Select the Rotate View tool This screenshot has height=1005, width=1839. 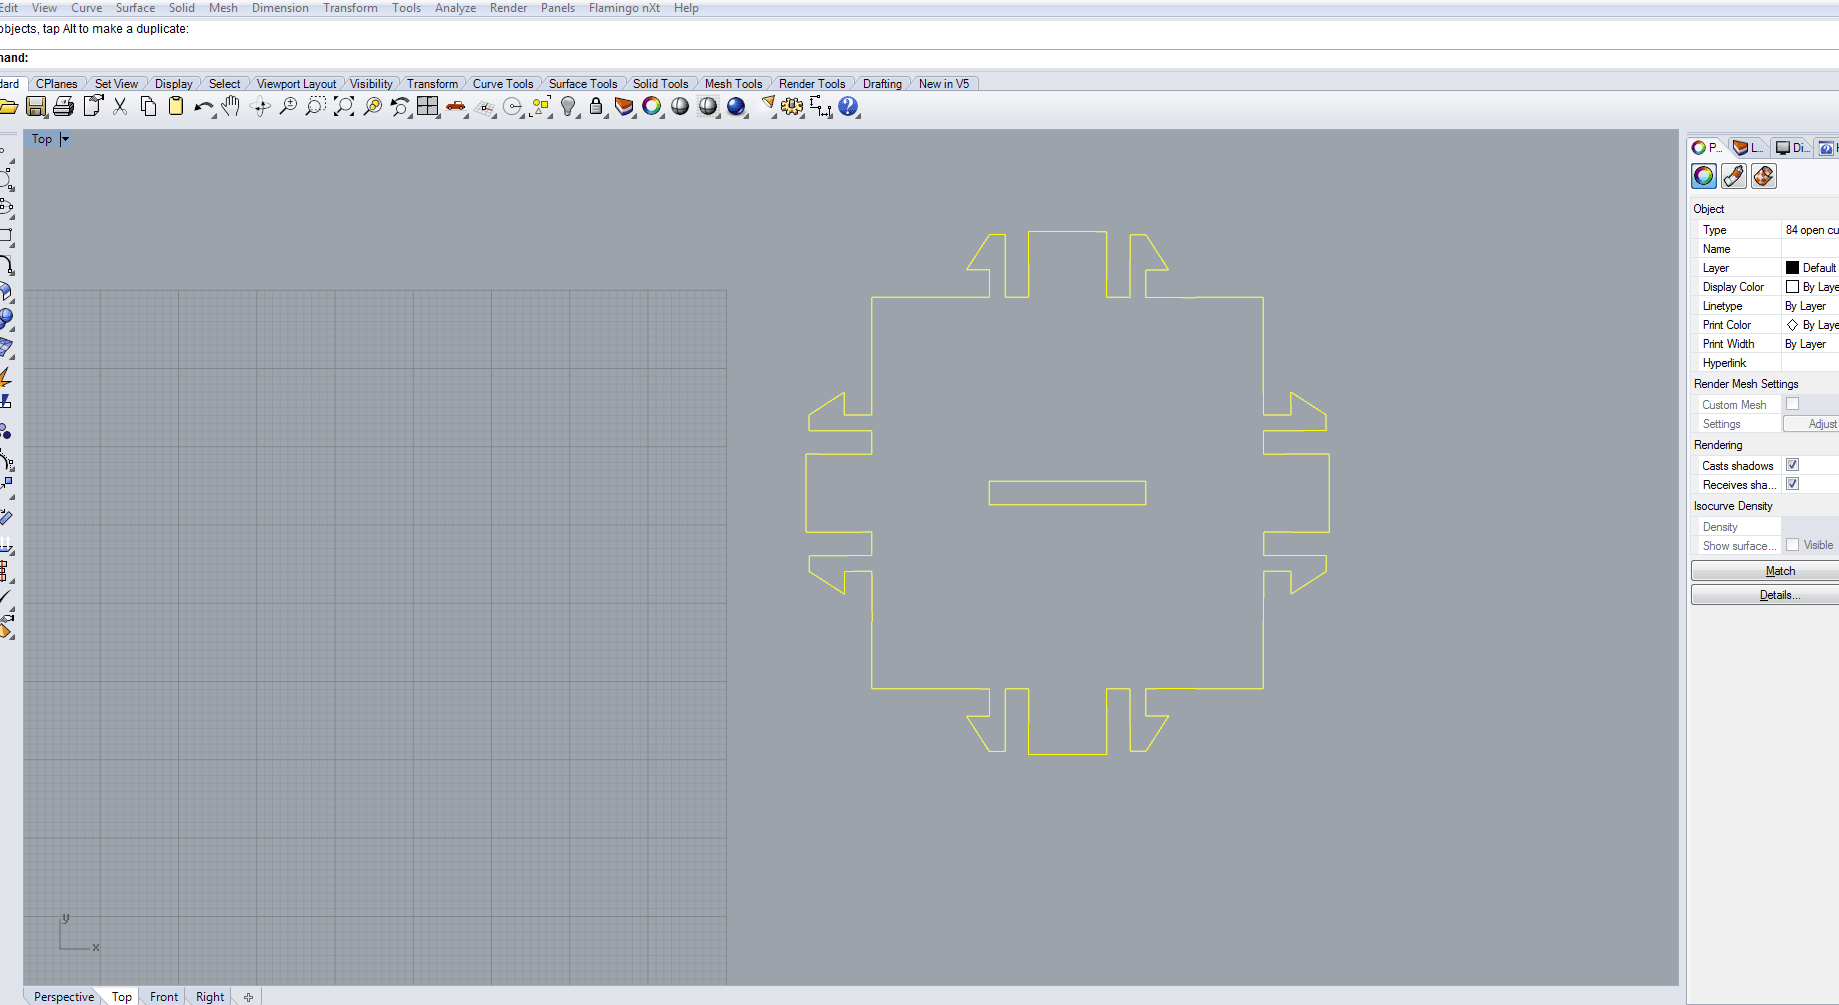260,106
